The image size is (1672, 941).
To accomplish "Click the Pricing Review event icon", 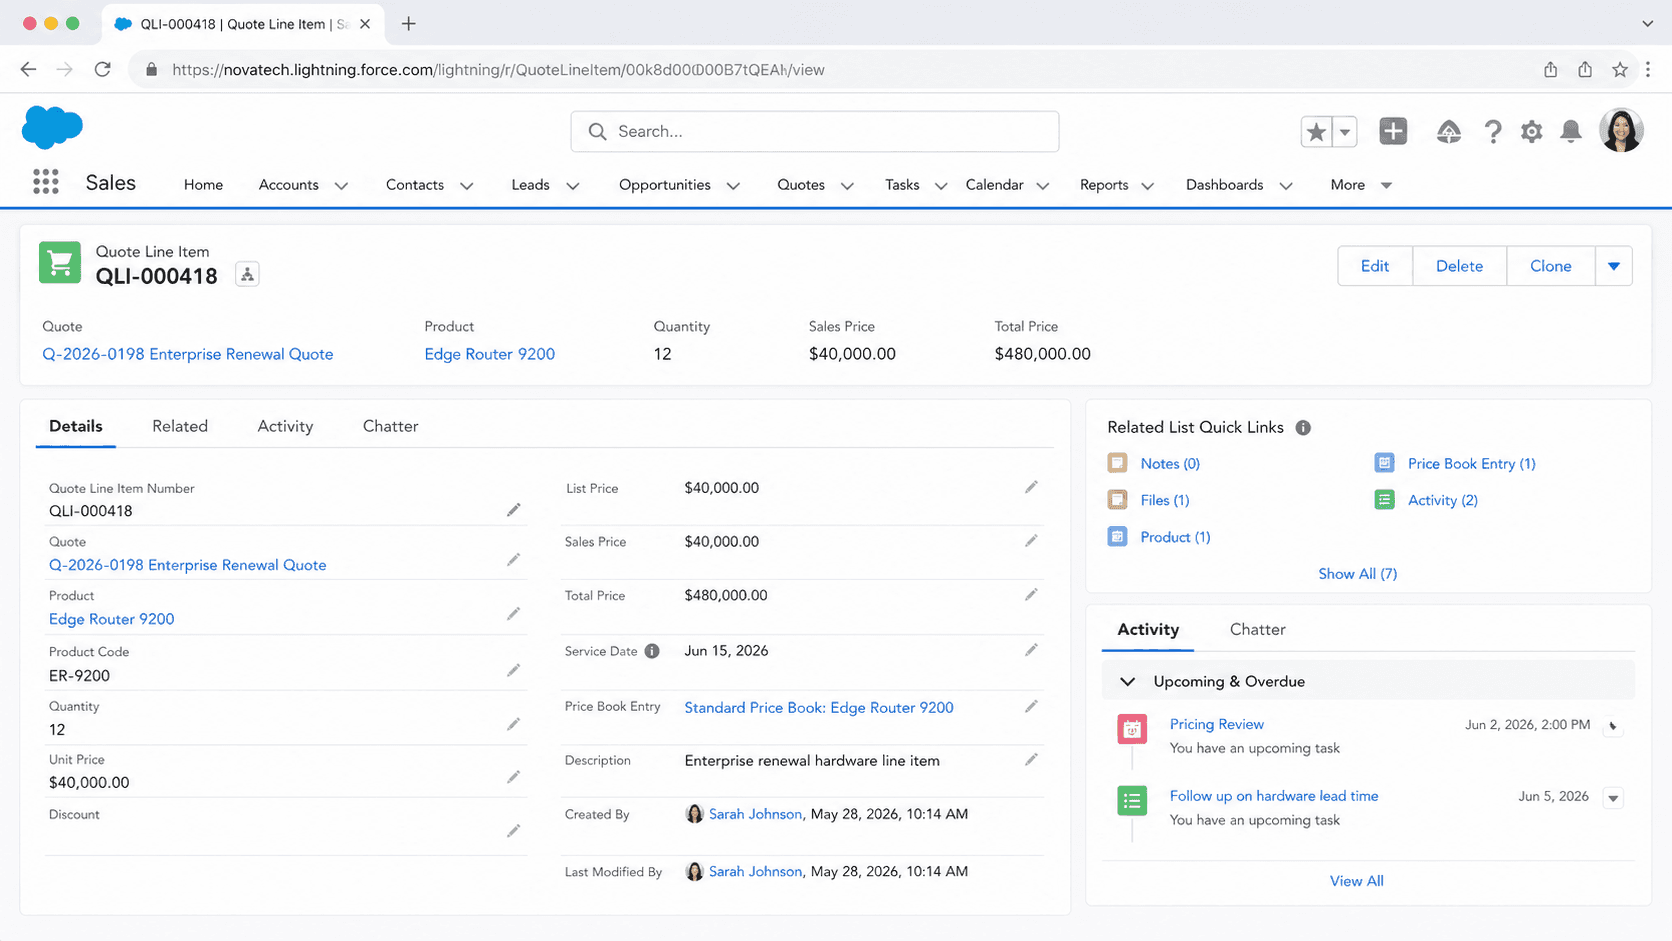I will [1132, 729].
